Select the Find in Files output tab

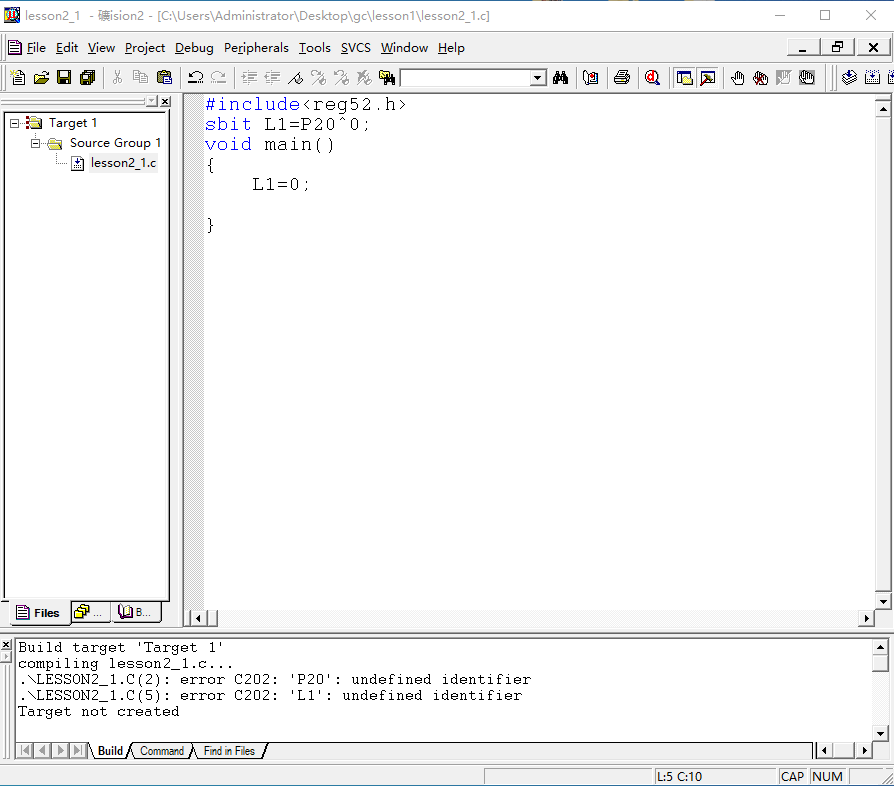click(229, 751)
